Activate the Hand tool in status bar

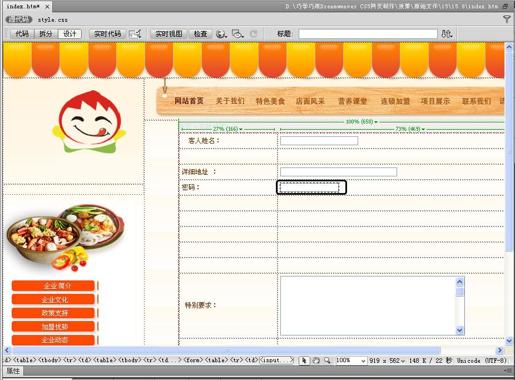coord(316,360)
